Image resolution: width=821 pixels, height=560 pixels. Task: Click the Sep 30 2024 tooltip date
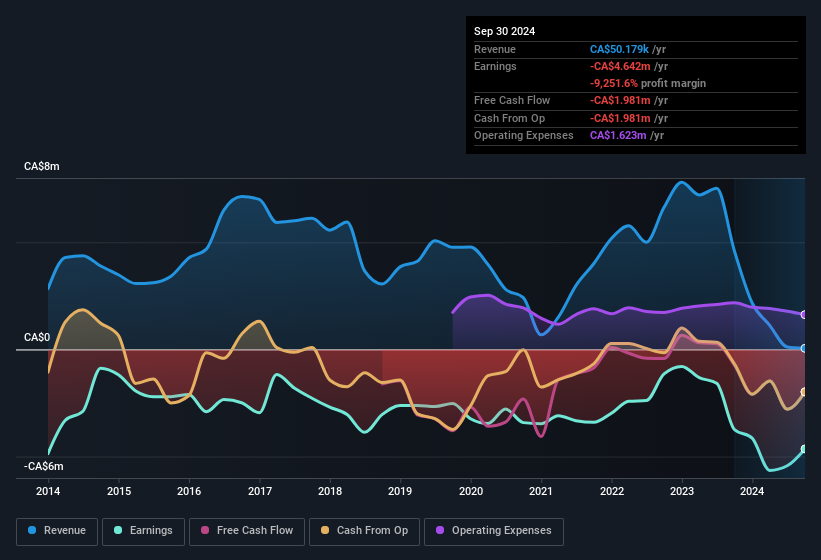[x=505, y=31]
